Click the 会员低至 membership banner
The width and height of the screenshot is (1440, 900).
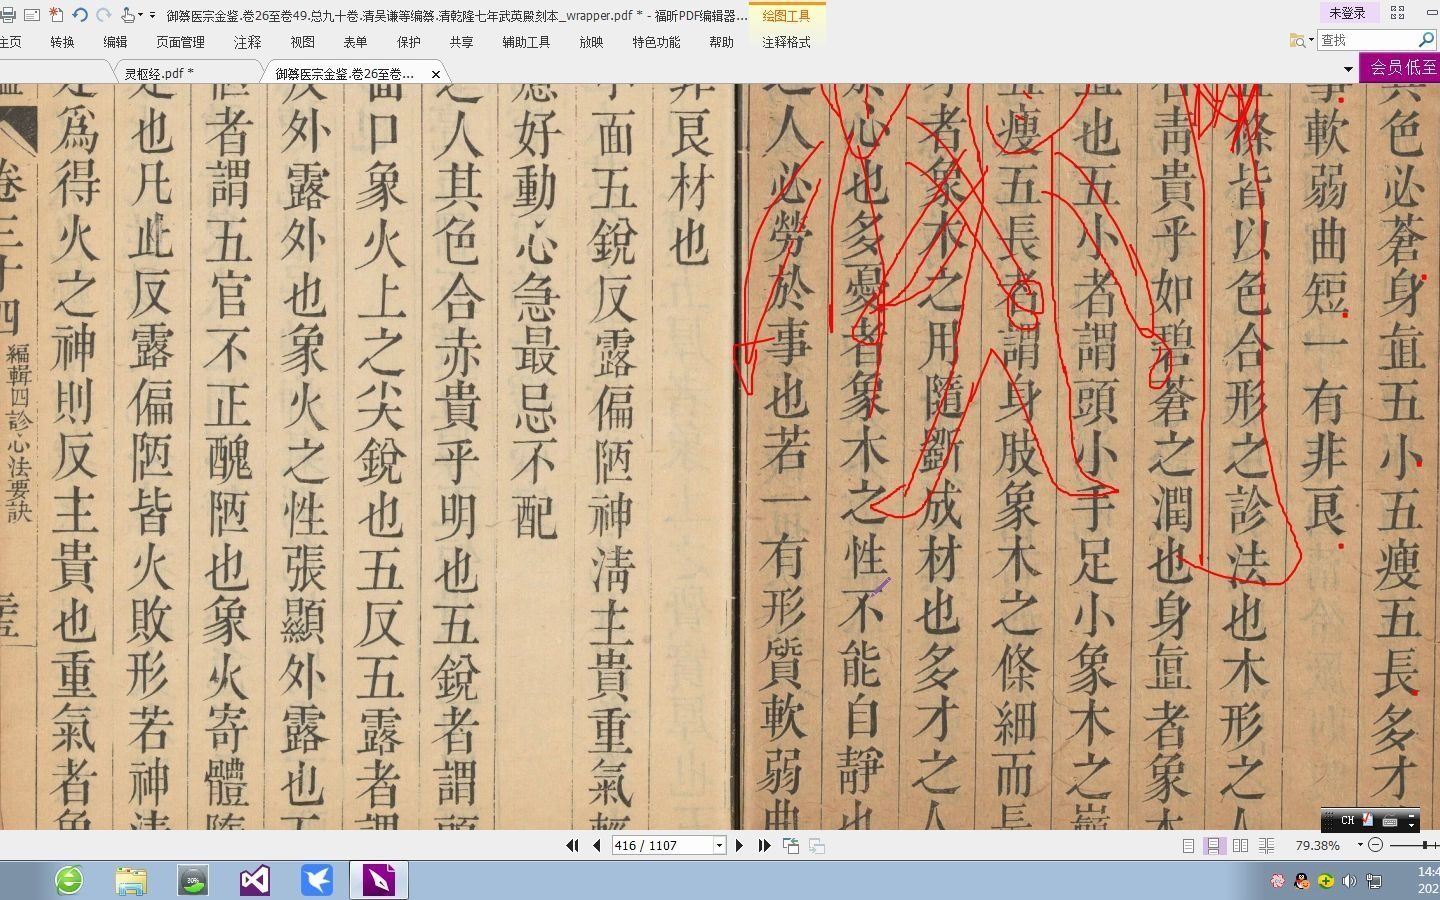pyautogui.click(x=1400, y=67)
